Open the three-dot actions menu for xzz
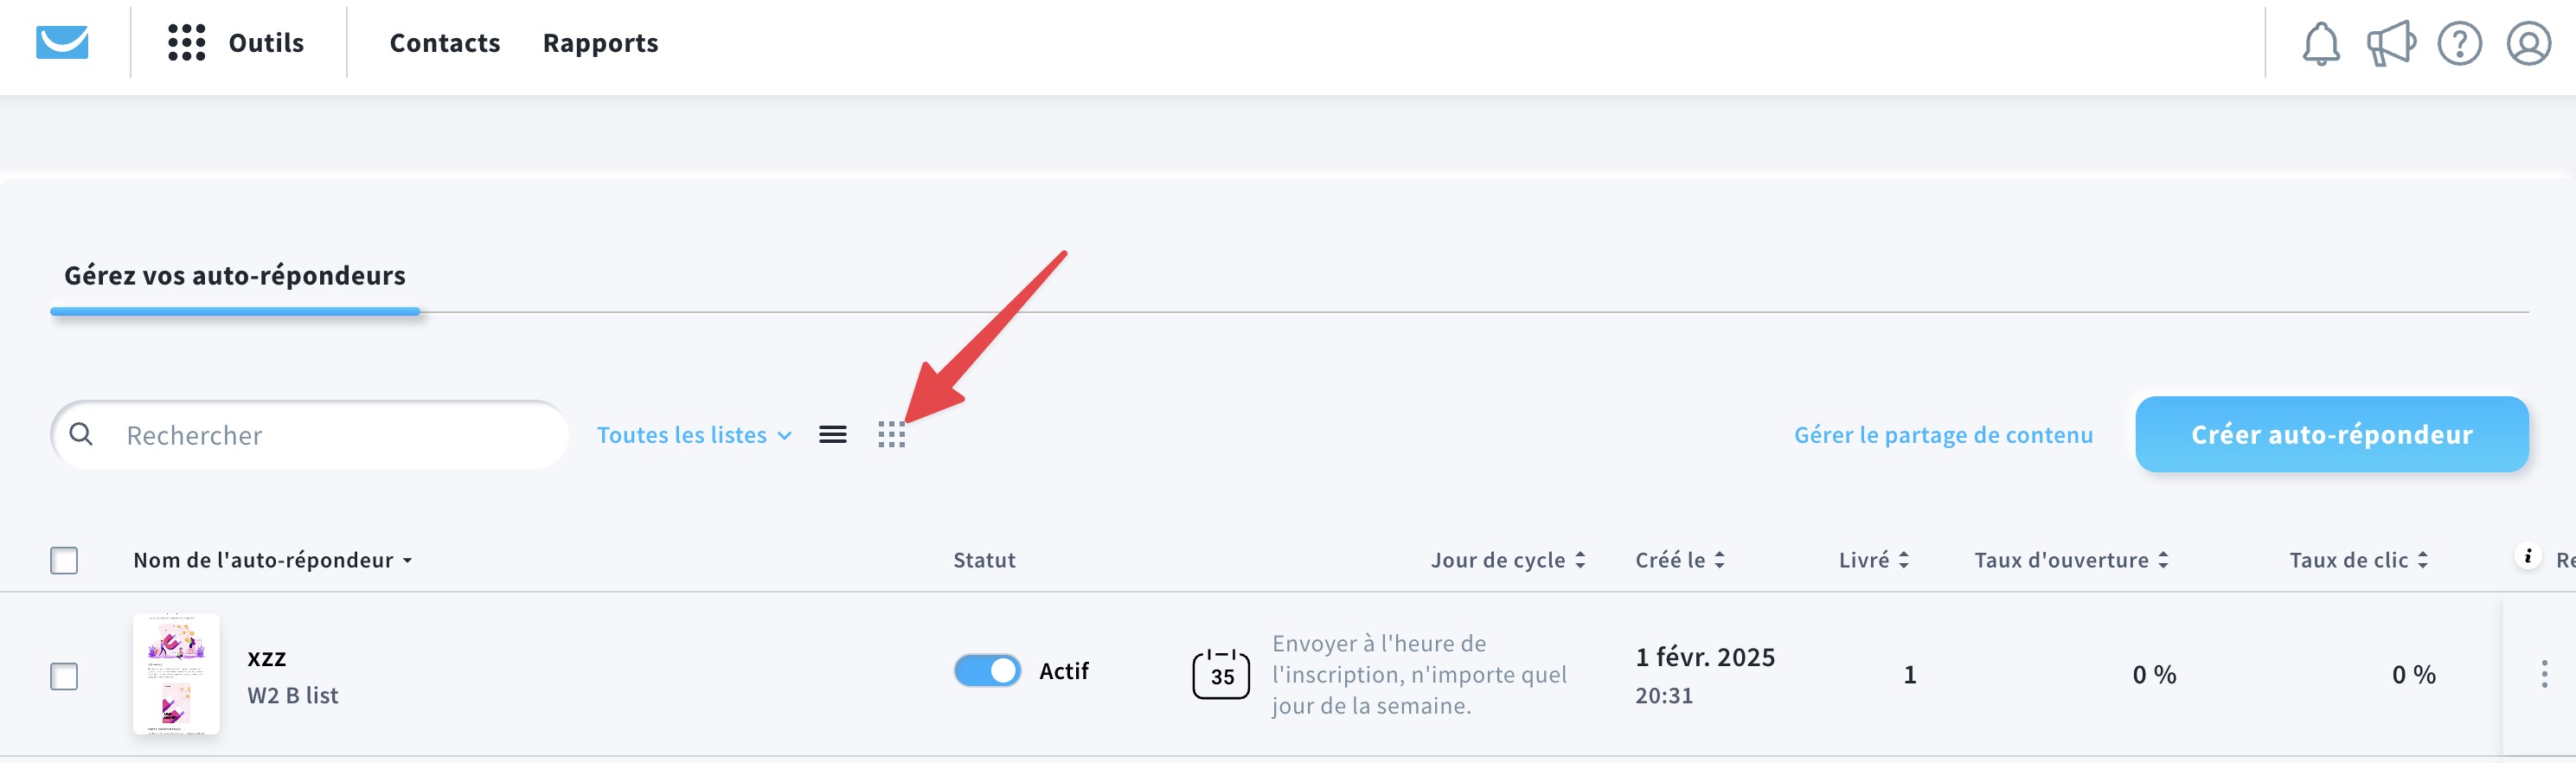Screen dimensions: 2576x763 click(2544, 674)
